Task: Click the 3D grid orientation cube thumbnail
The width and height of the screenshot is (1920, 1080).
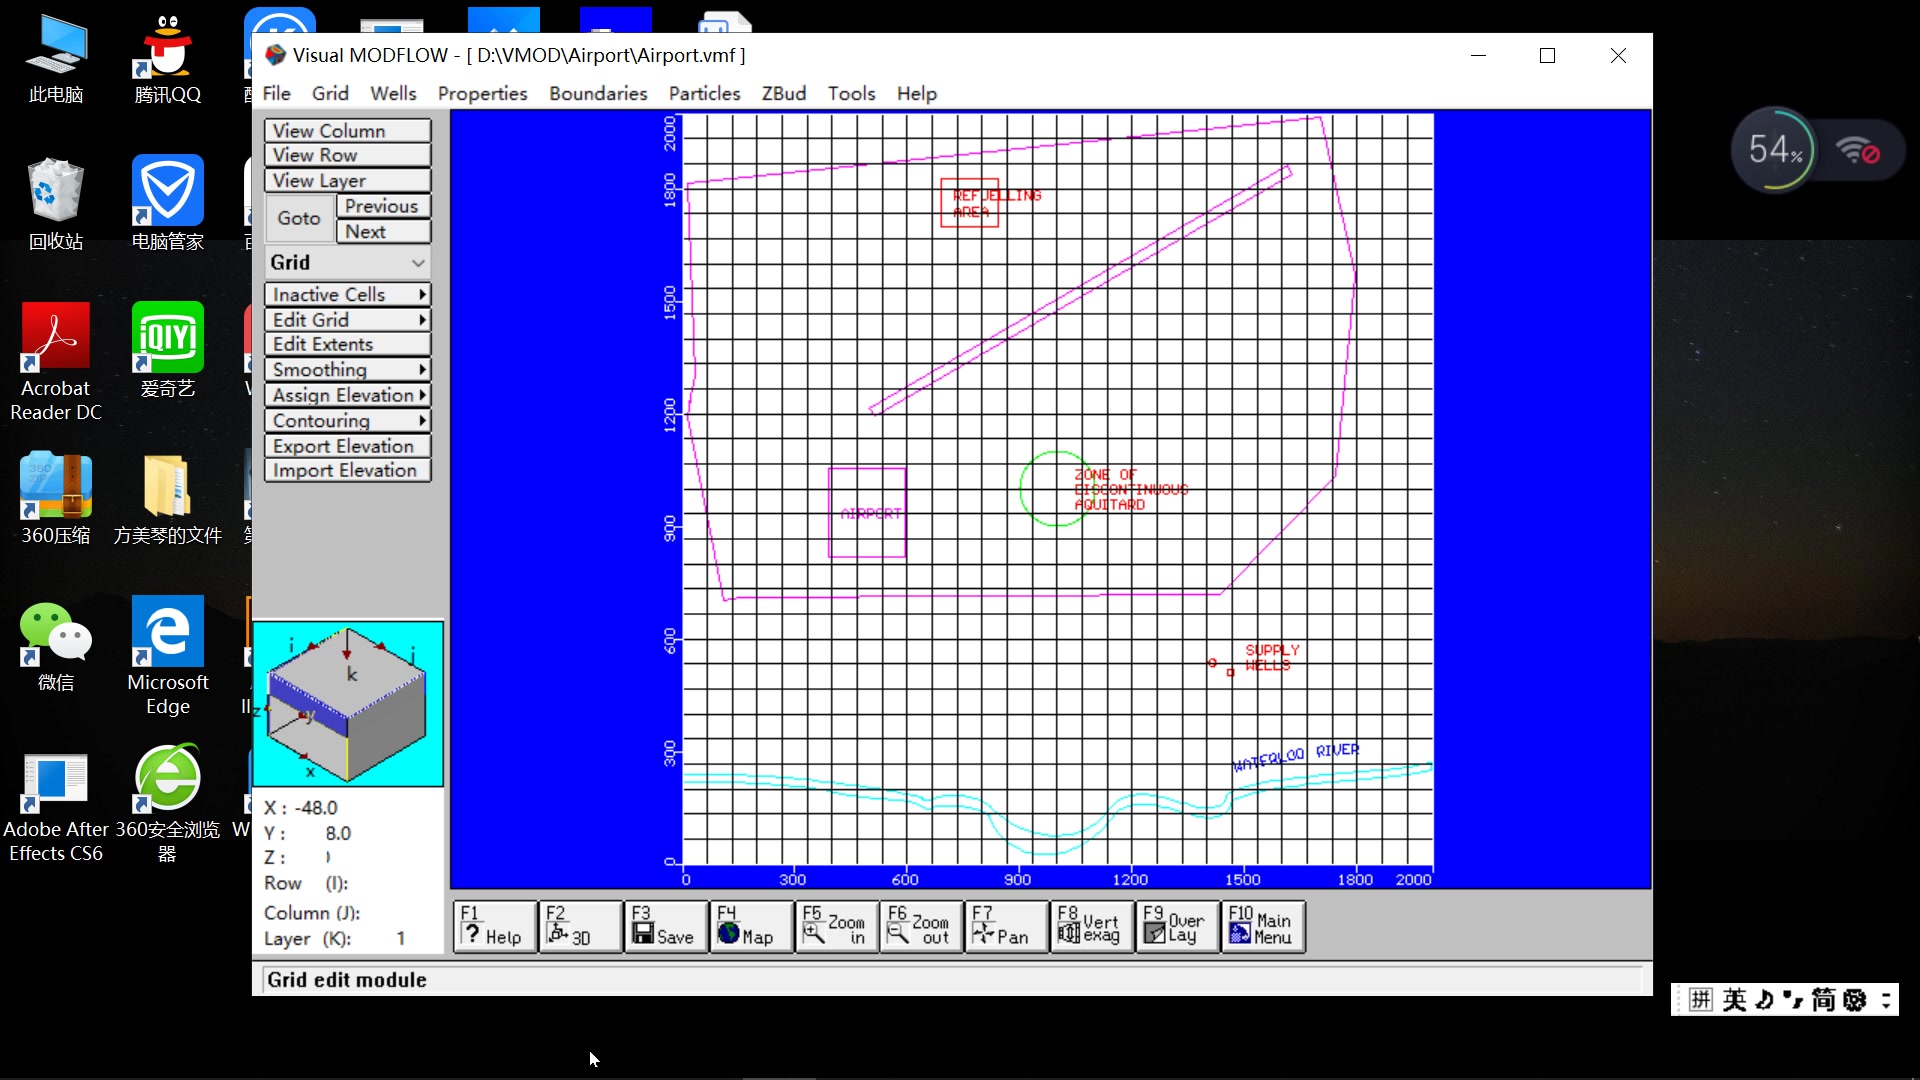Action: [x=348, y=703]
